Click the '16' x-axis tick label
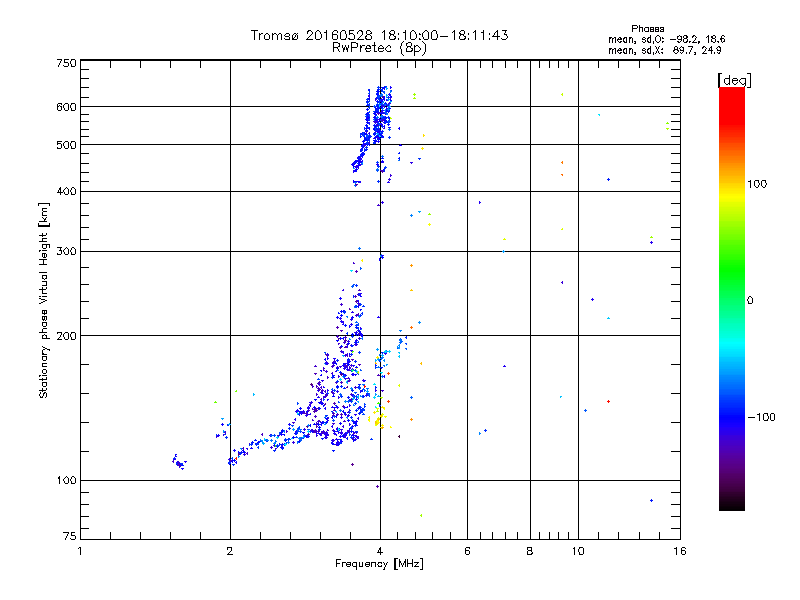The width and height of the screenshot is (800, 600). [680, 551]
